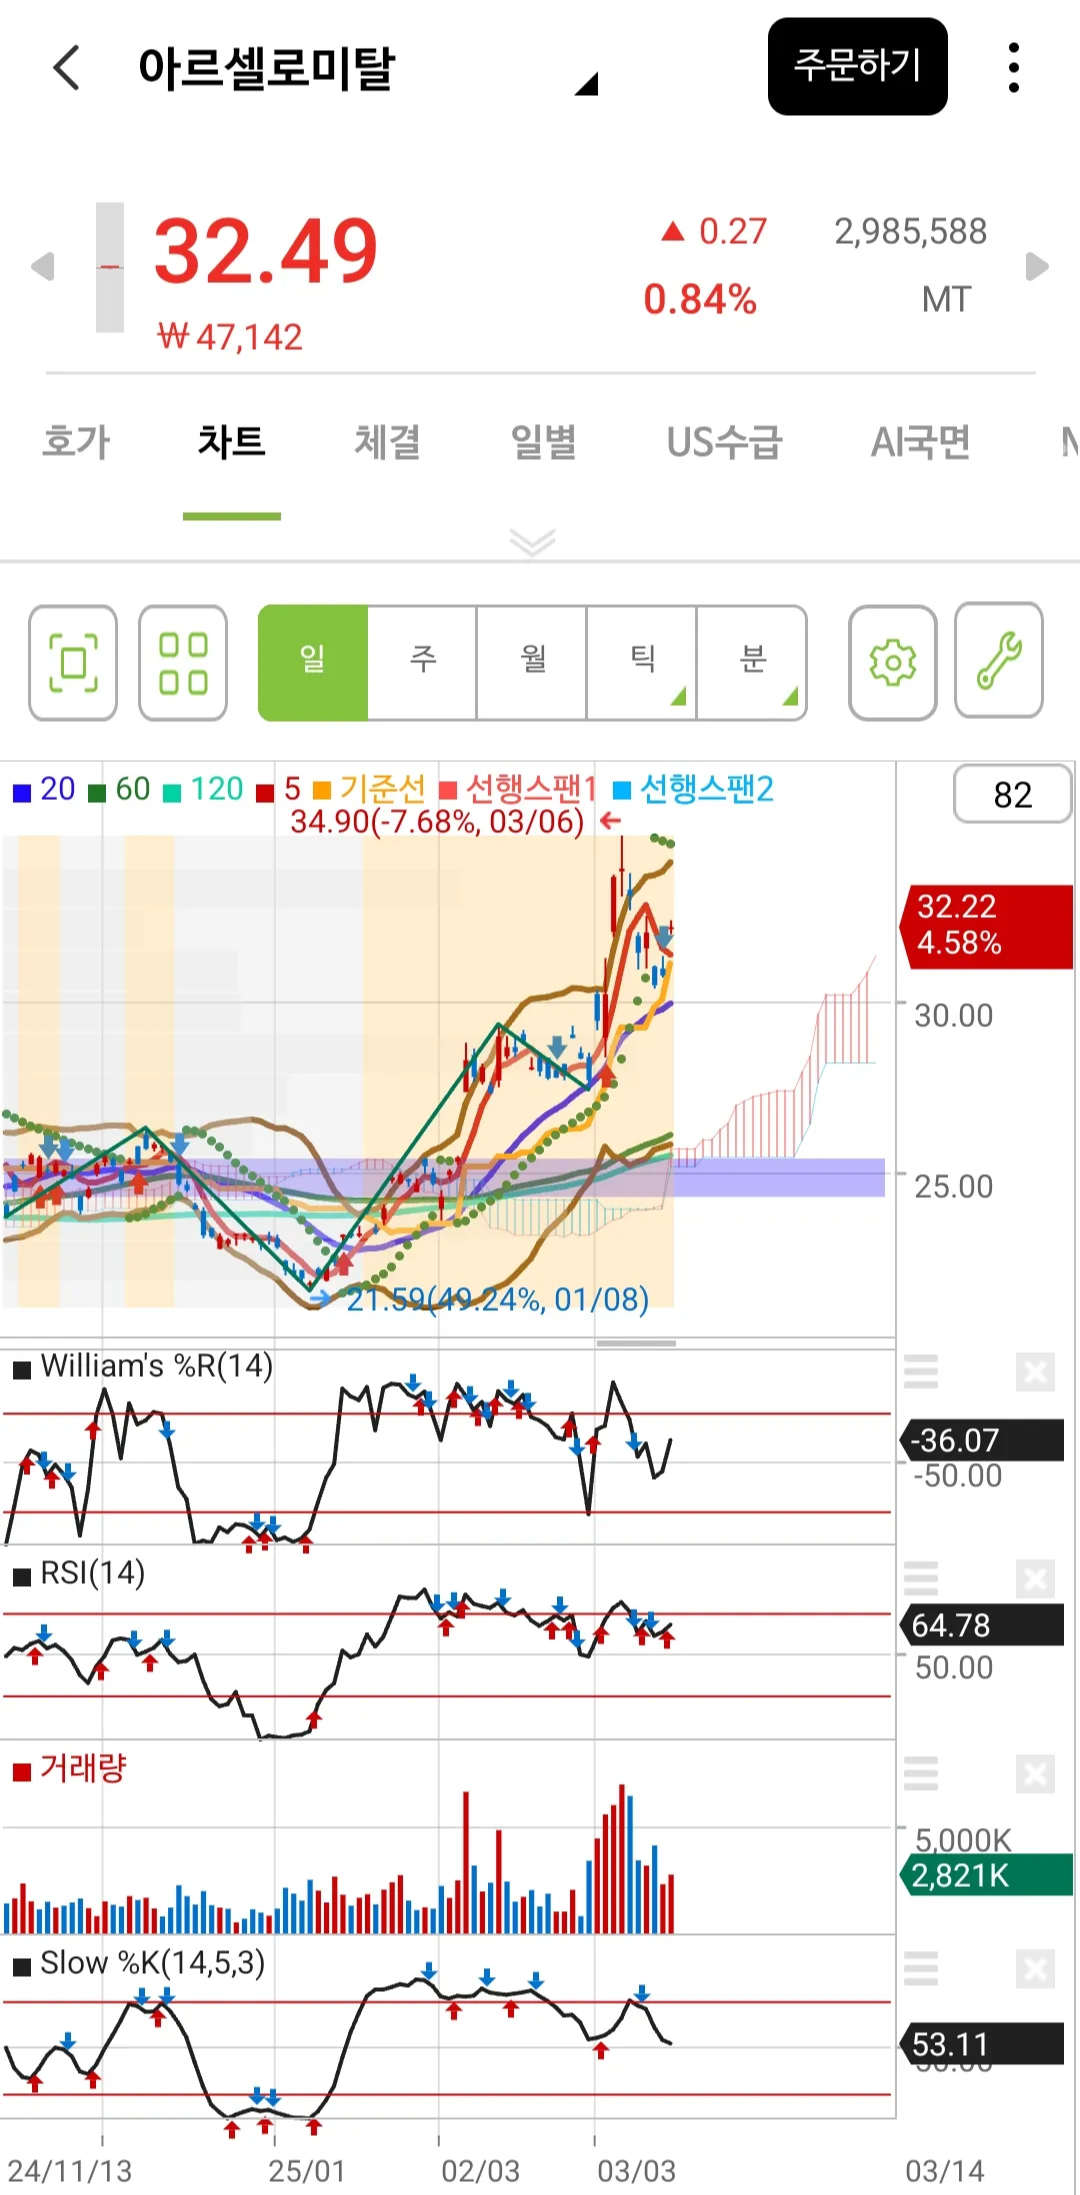The height and width of the screenshot is (2195, 1080).
Task: Click the red 5 moving average legend
Action: (x=279, y=789)
